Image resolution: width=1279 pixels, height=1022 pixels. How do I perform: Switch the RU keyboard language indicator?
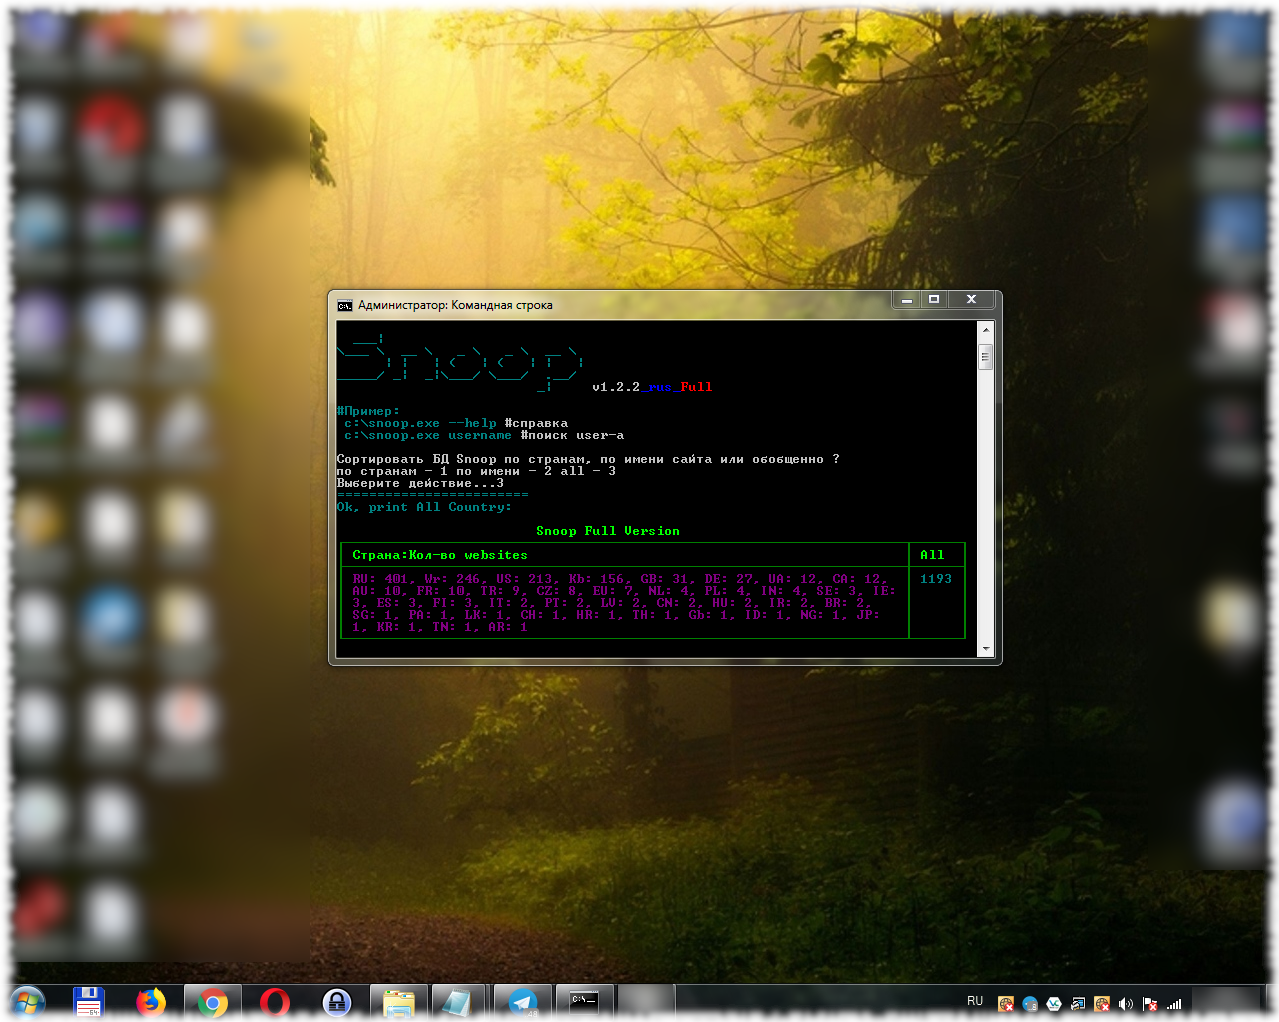[x=974, y=1002]
